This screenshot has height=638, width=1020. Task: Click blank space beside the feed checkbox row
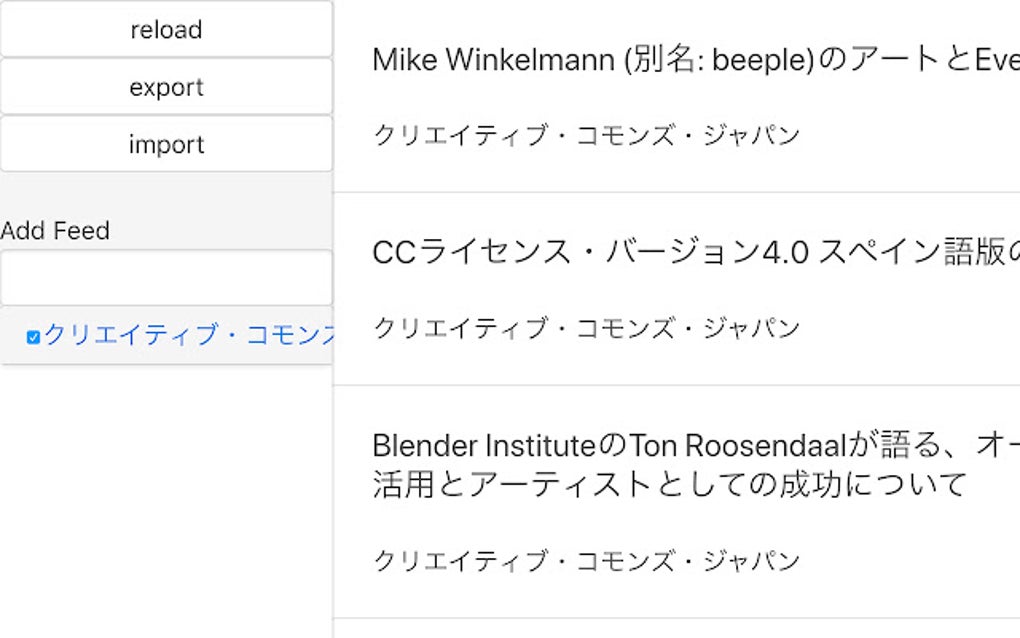point(14,337)
